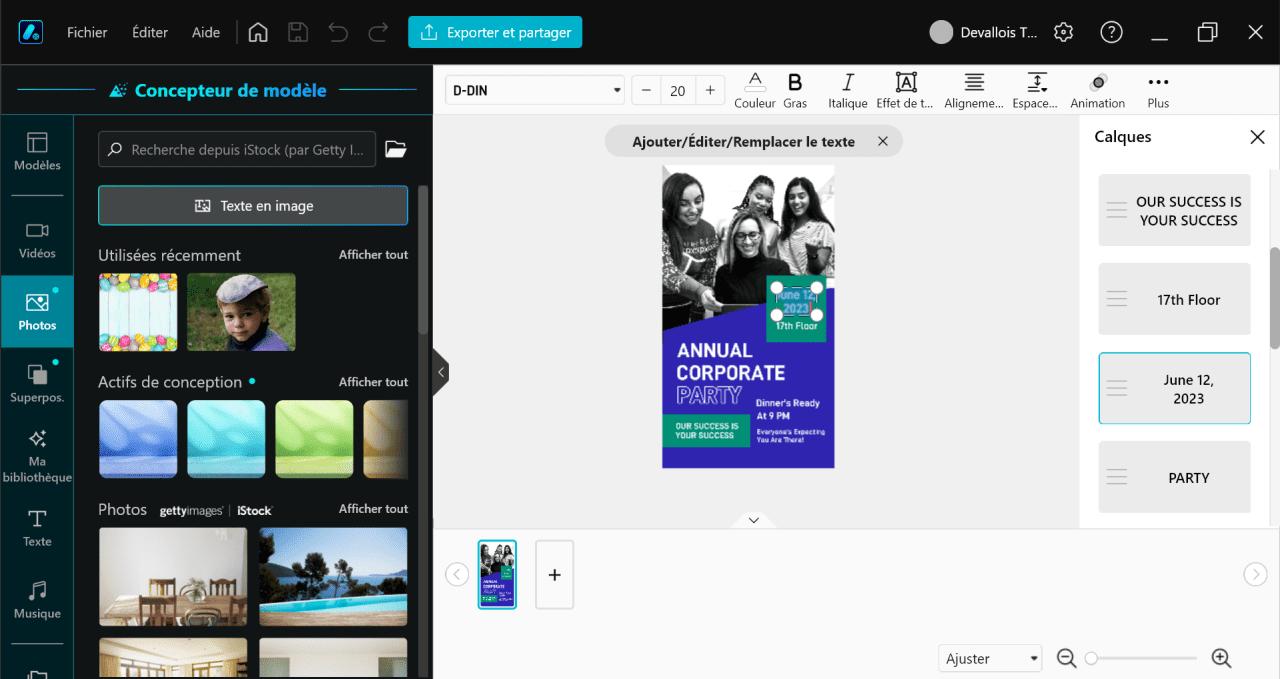Show all Utilisées récemment photos

click(373, 255)
